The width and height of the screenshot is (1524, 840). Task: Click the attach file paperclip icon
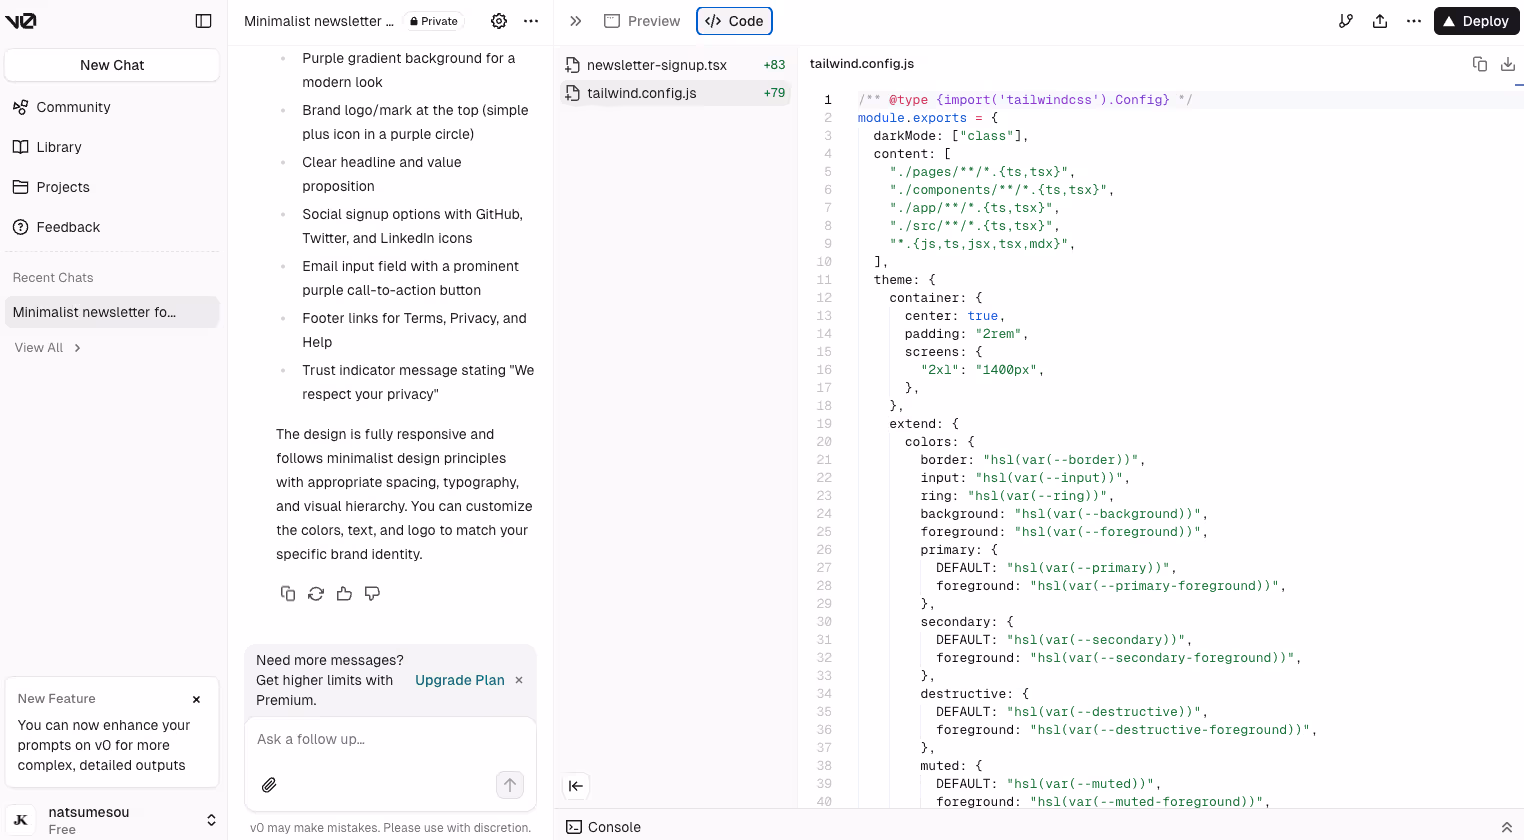[x=269, y=785]
